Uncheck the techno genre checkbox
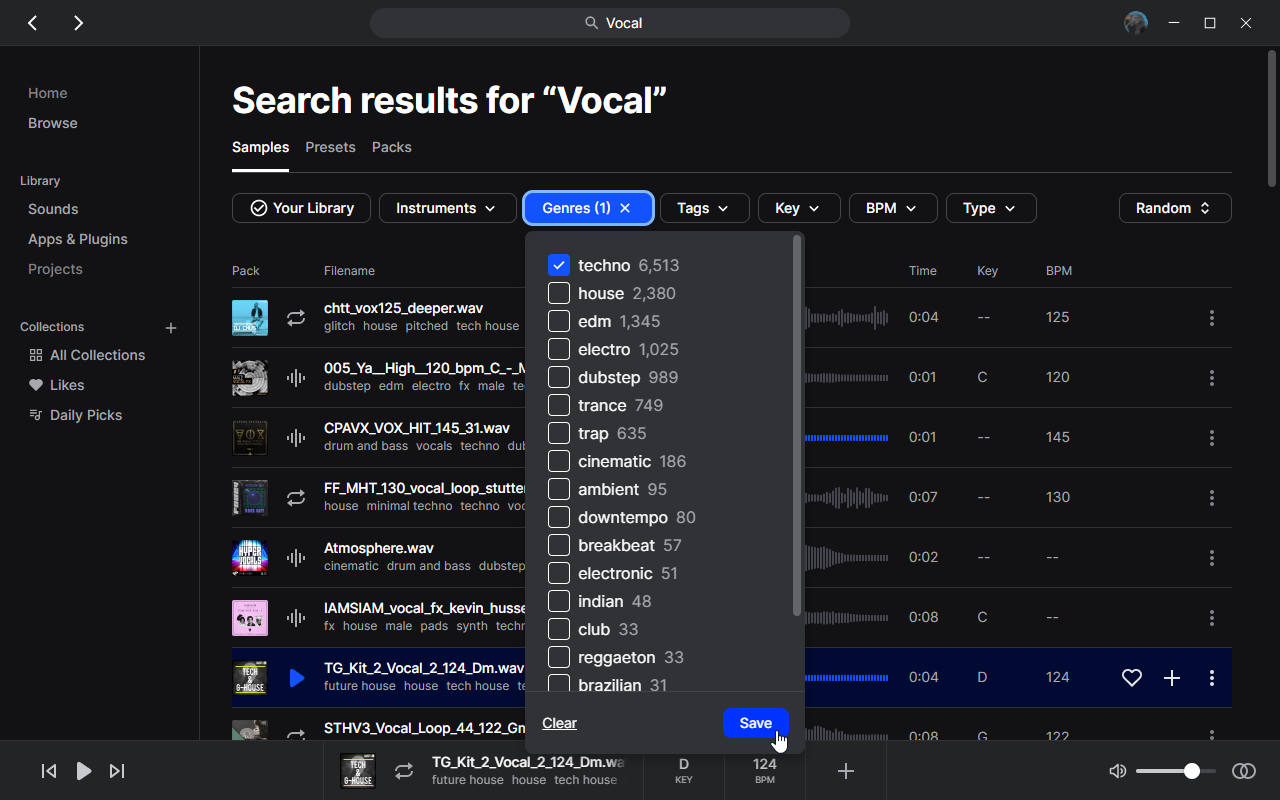1280x800 pixels. pos(559,265)
